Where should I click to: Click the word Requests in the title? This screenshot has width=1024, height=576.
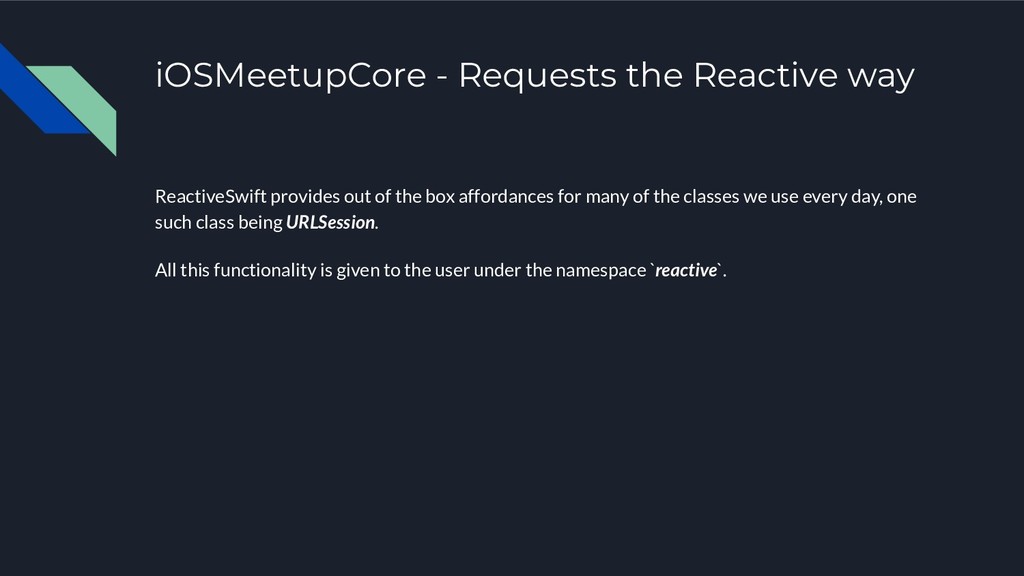tap(537, 75)
